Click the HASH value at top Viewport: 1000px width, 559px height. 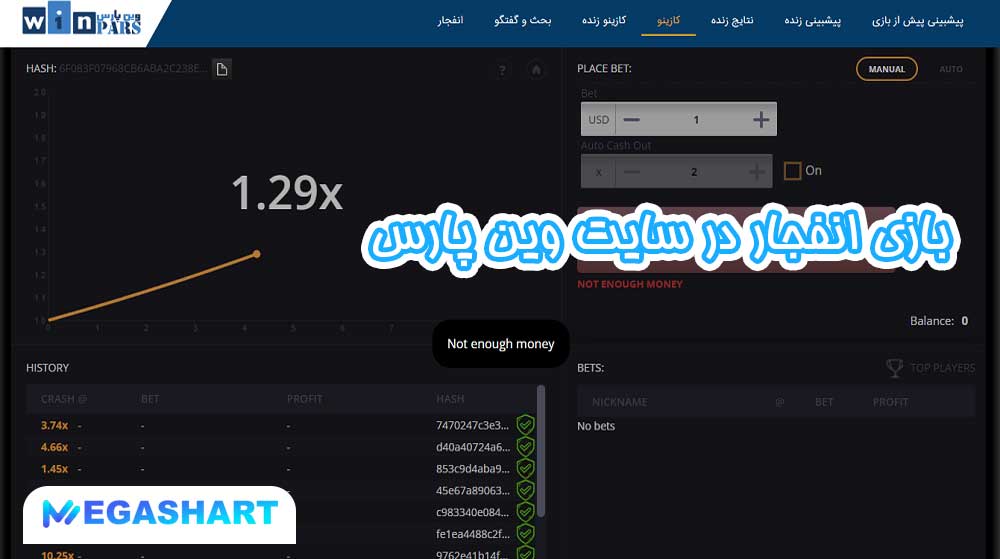pyautogui.click(x=133, y=68)
